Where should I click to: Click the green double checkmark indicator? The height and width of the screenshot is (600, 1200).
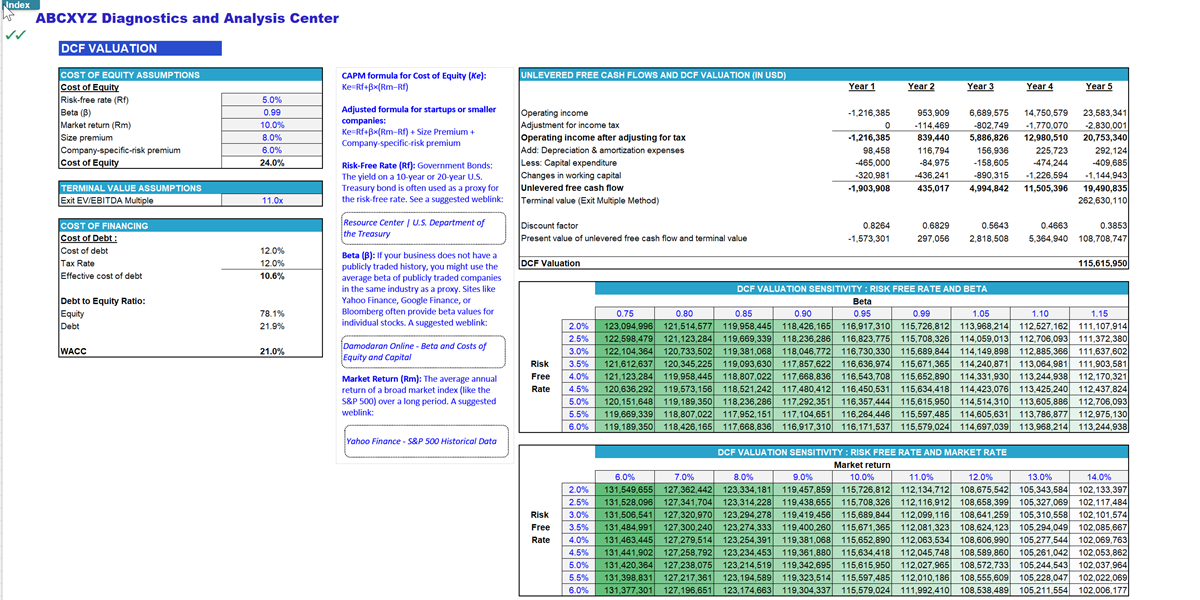point(16,34)
